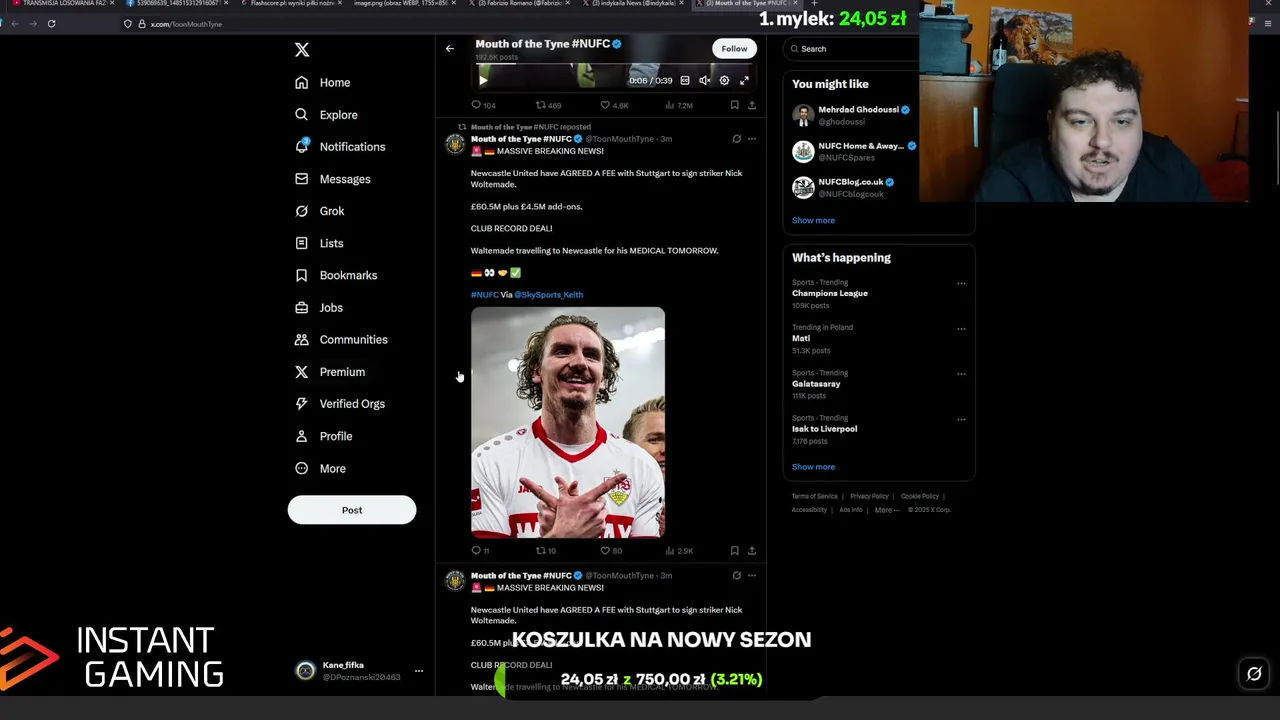
Task: Like the Woltemade photo post with 80 likes
Action: pyautogui.click(x=611, y=551)
